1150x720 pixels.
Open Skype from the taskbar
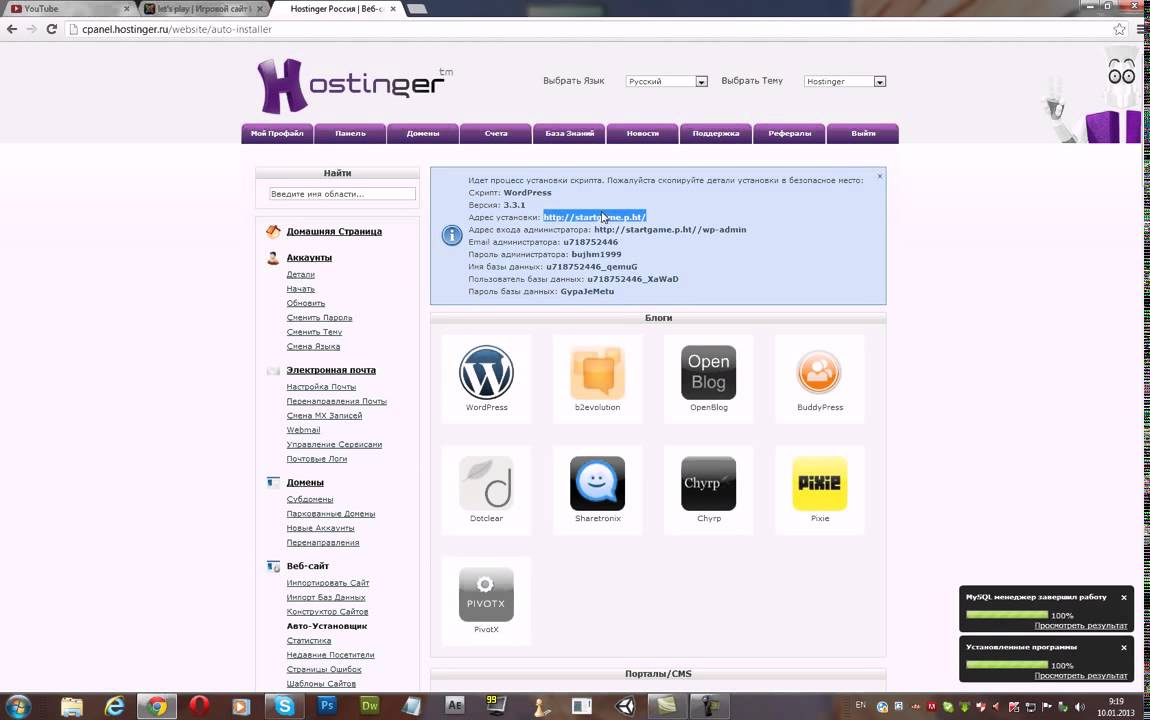click(284, 705)
